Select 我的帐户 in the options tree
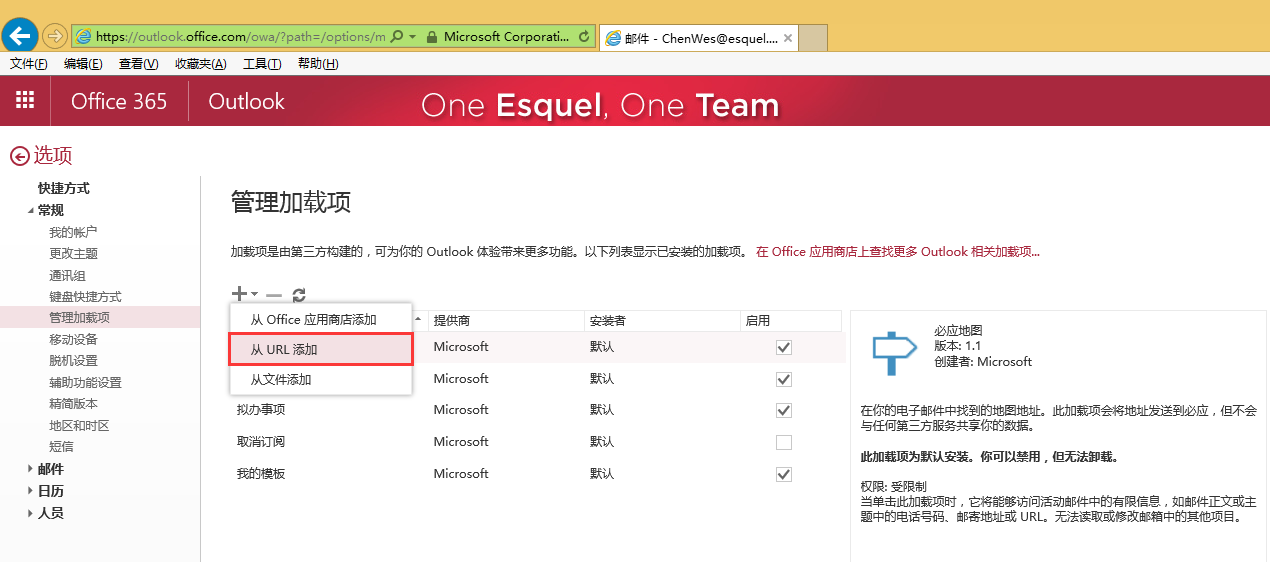Screen dimensions: 1270x562 tap(73, 232)
